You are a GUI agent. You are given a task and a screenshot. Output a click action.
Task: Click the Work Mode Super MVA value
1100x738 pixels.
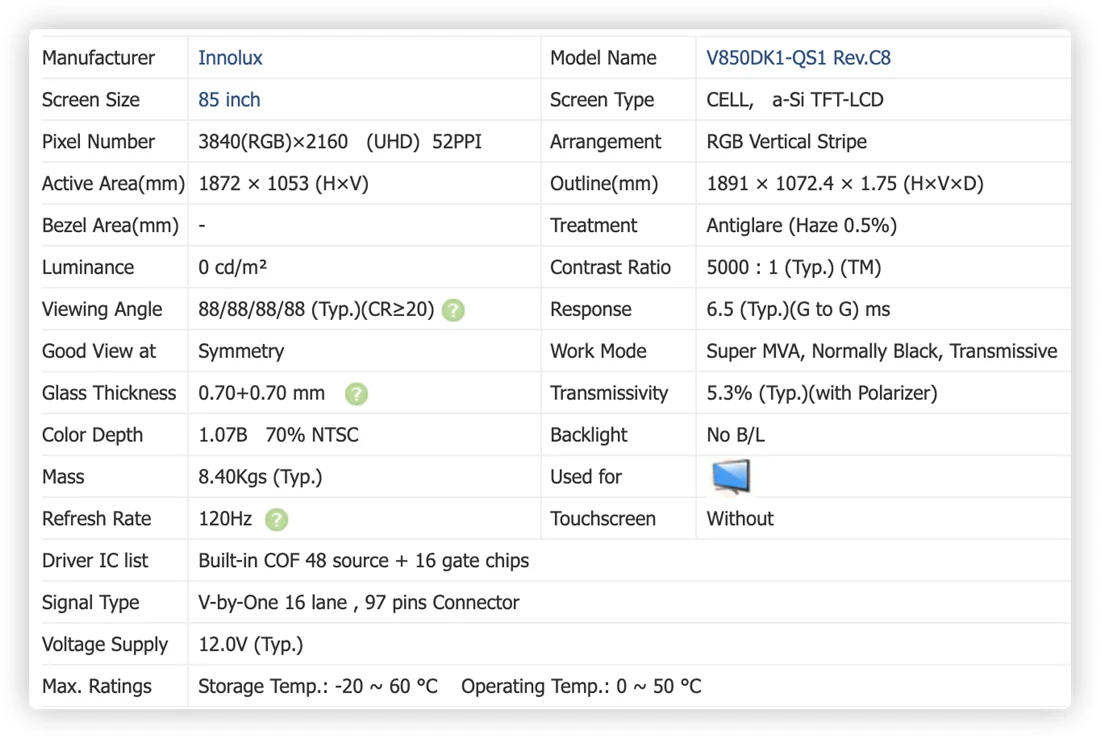(x=881, y=351)
